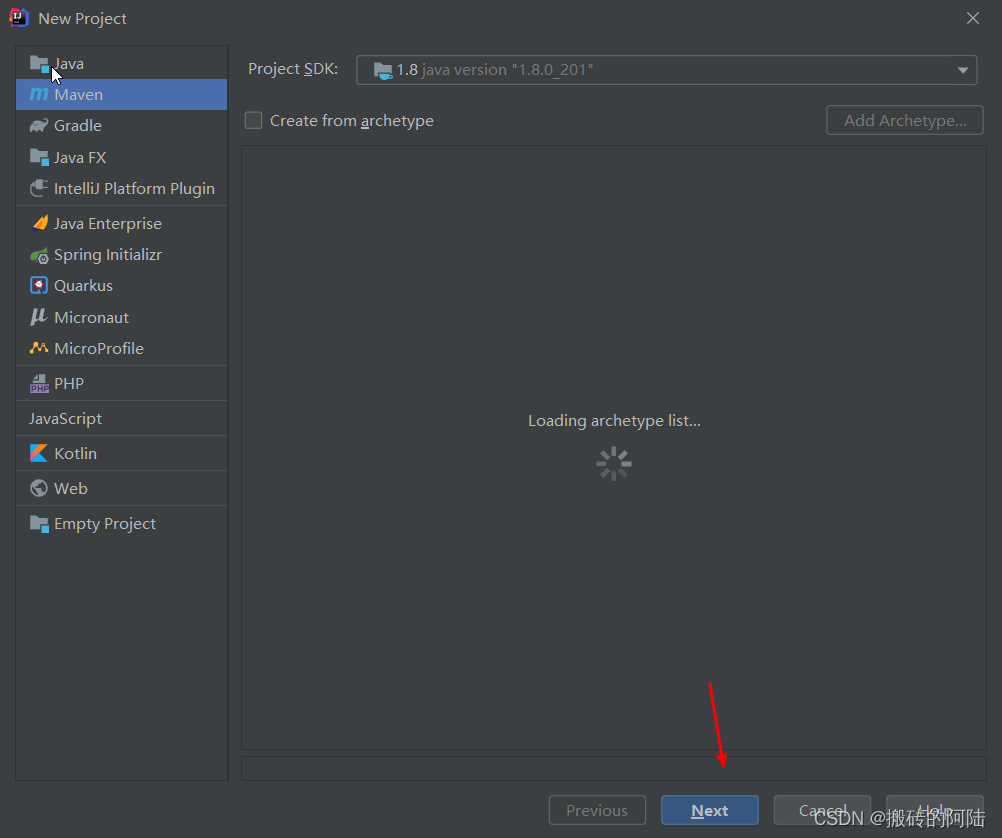
Task: Select PHP entry
Action: (121, 384)
